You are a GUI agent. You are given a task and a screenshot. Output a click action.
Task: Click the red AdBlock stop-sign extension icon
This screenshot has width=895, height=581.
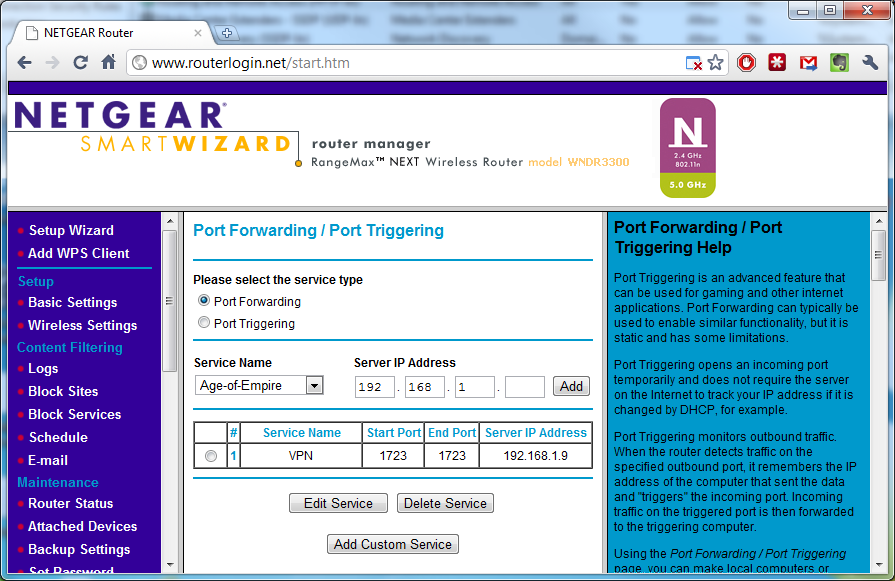tap(746, 62)
